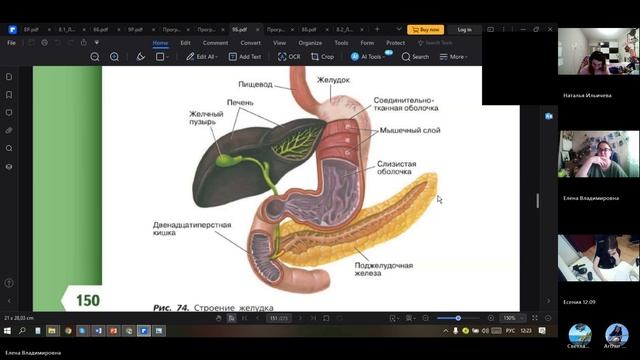640x360 pixels.
Task: Enter full screen mode icon
Action: click(x=535, y=318)
